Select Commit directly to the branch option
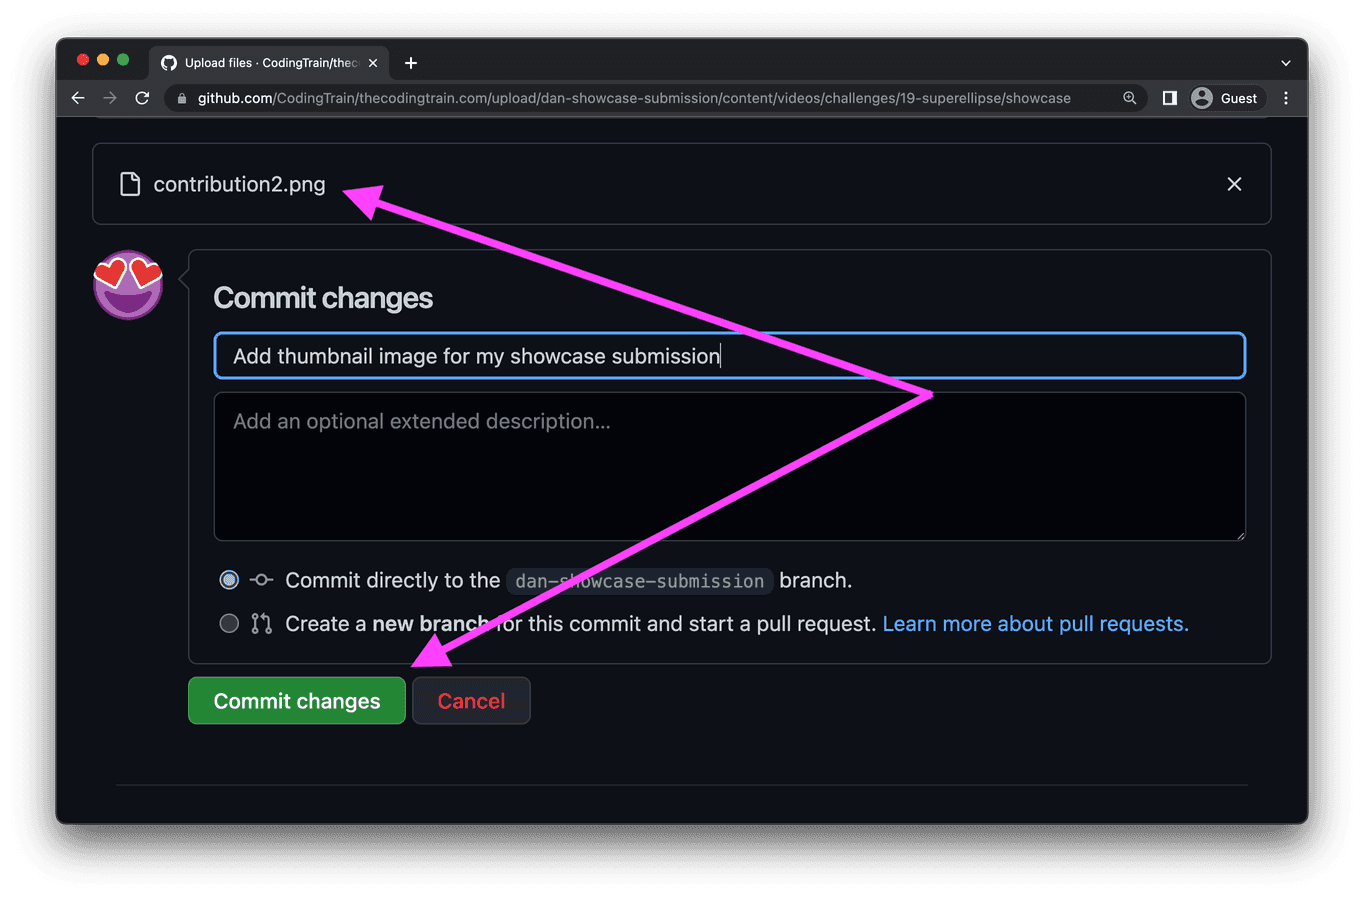1364x898 pixels. click(229, 580)
